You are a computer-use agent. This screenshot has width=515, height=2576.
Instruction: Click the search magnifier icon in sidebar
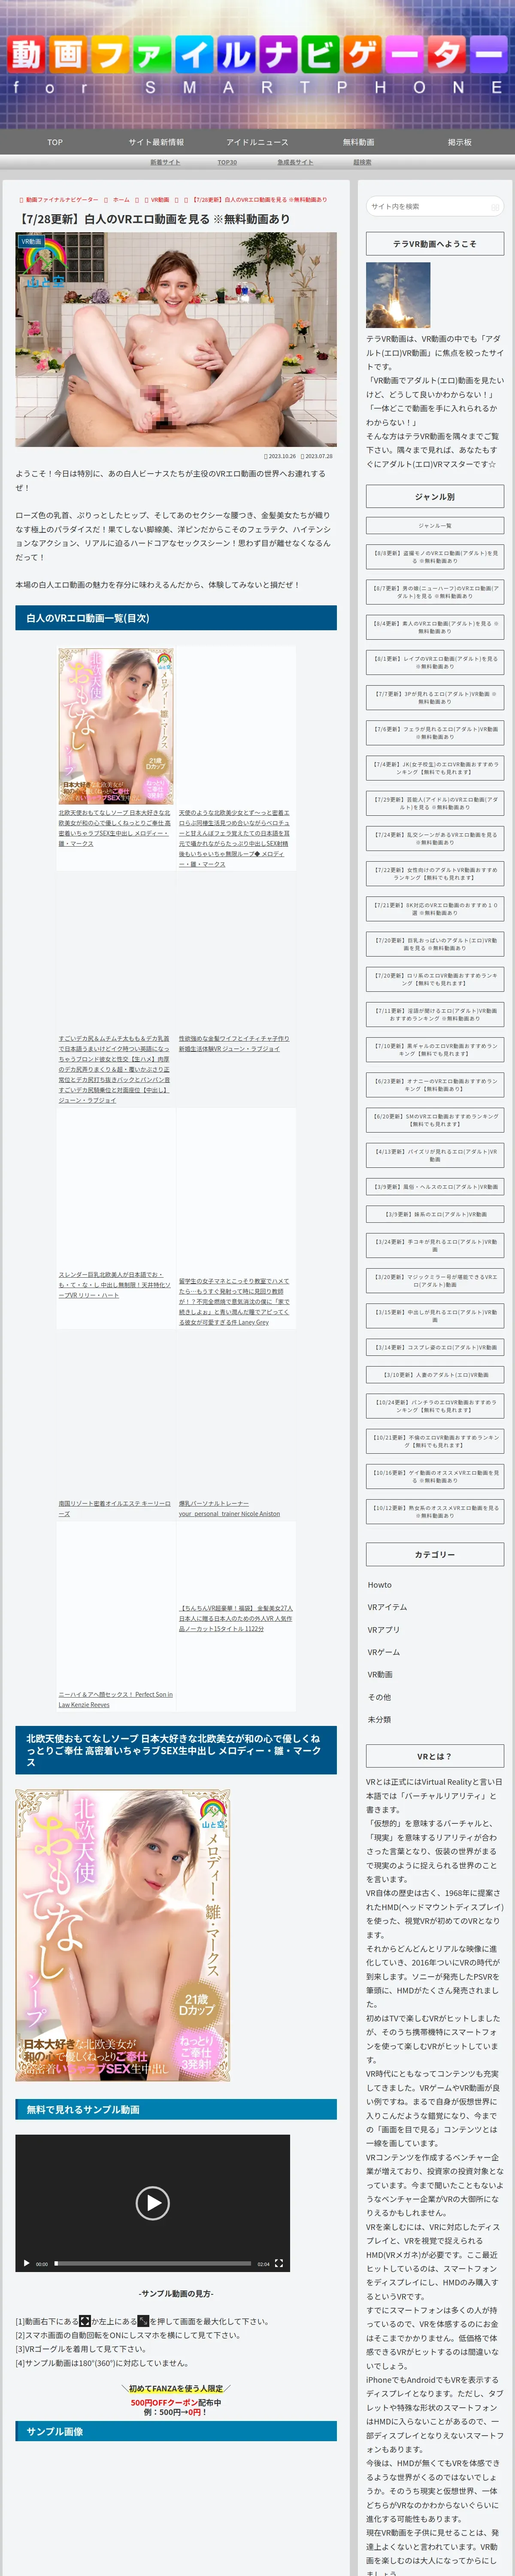point(494,206)
